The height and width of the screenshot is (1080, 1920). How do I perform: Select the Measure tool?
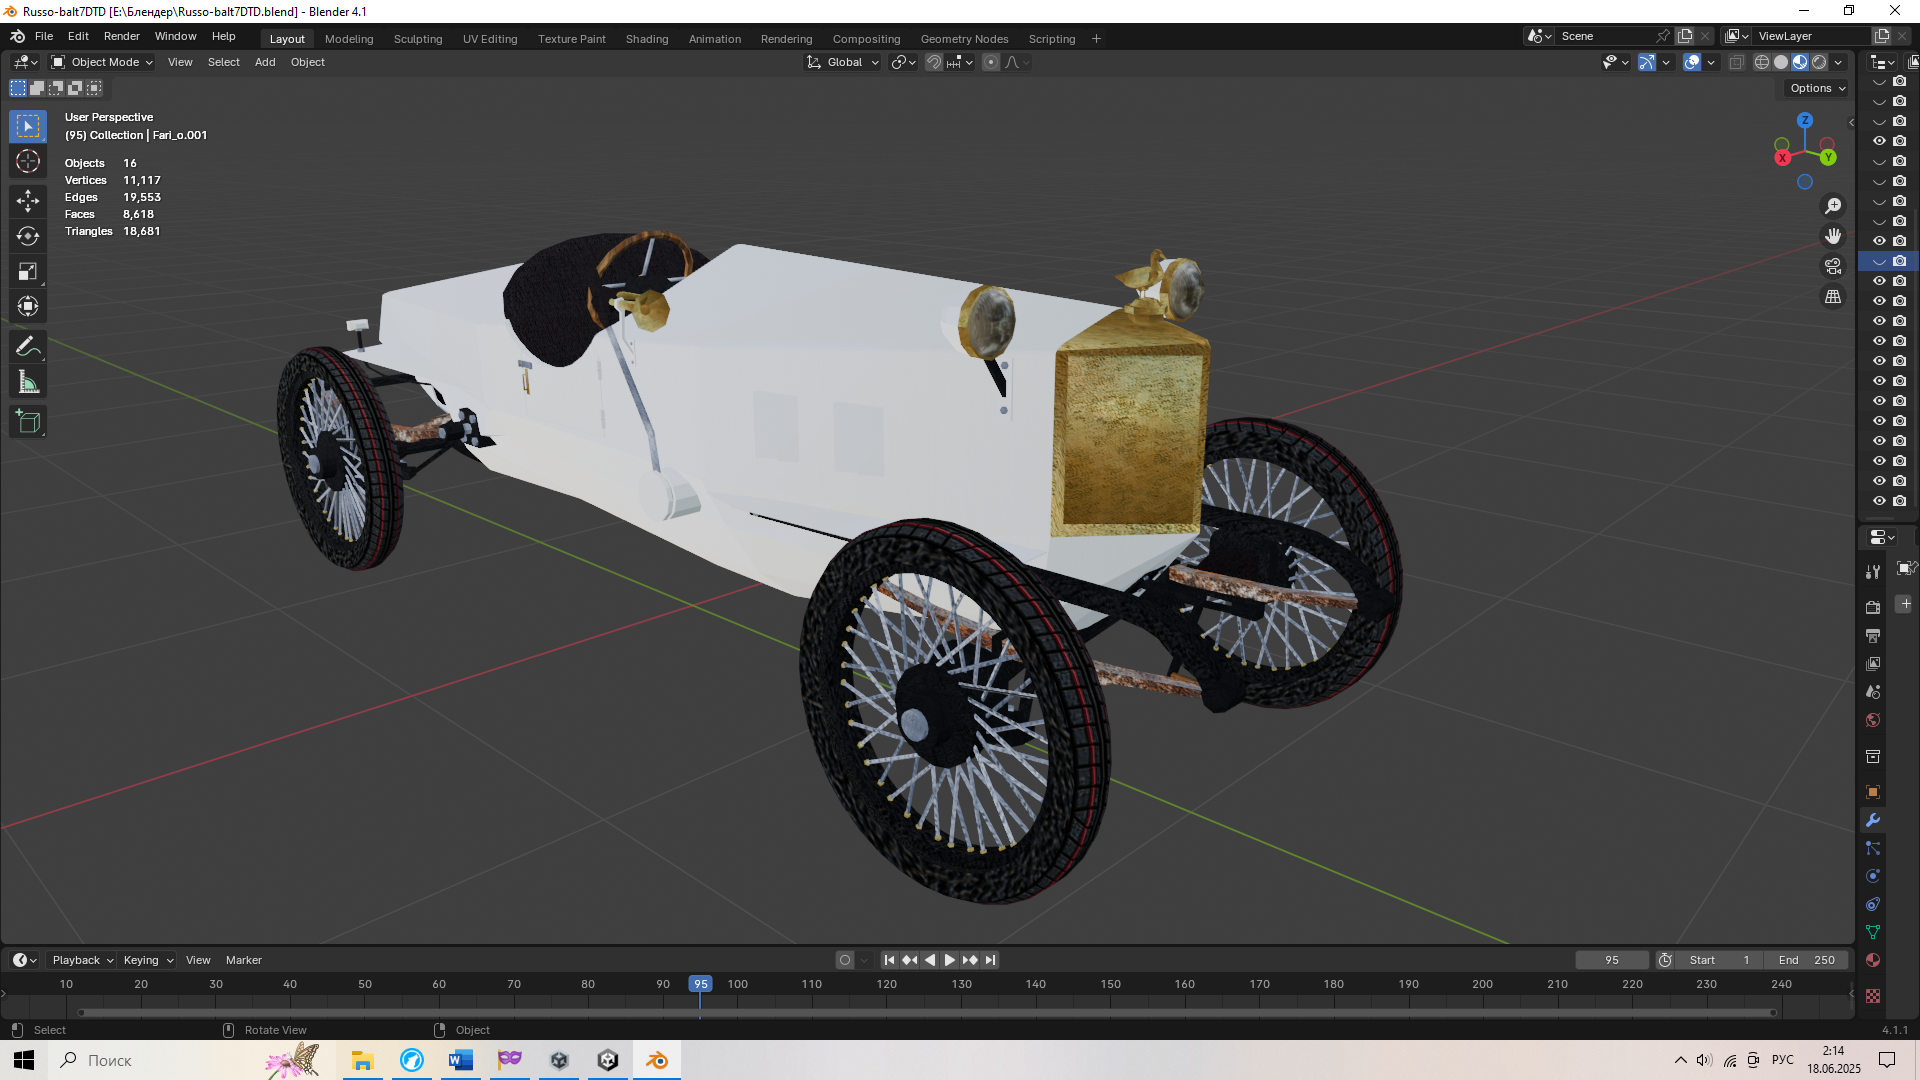[x=28, y=382]
